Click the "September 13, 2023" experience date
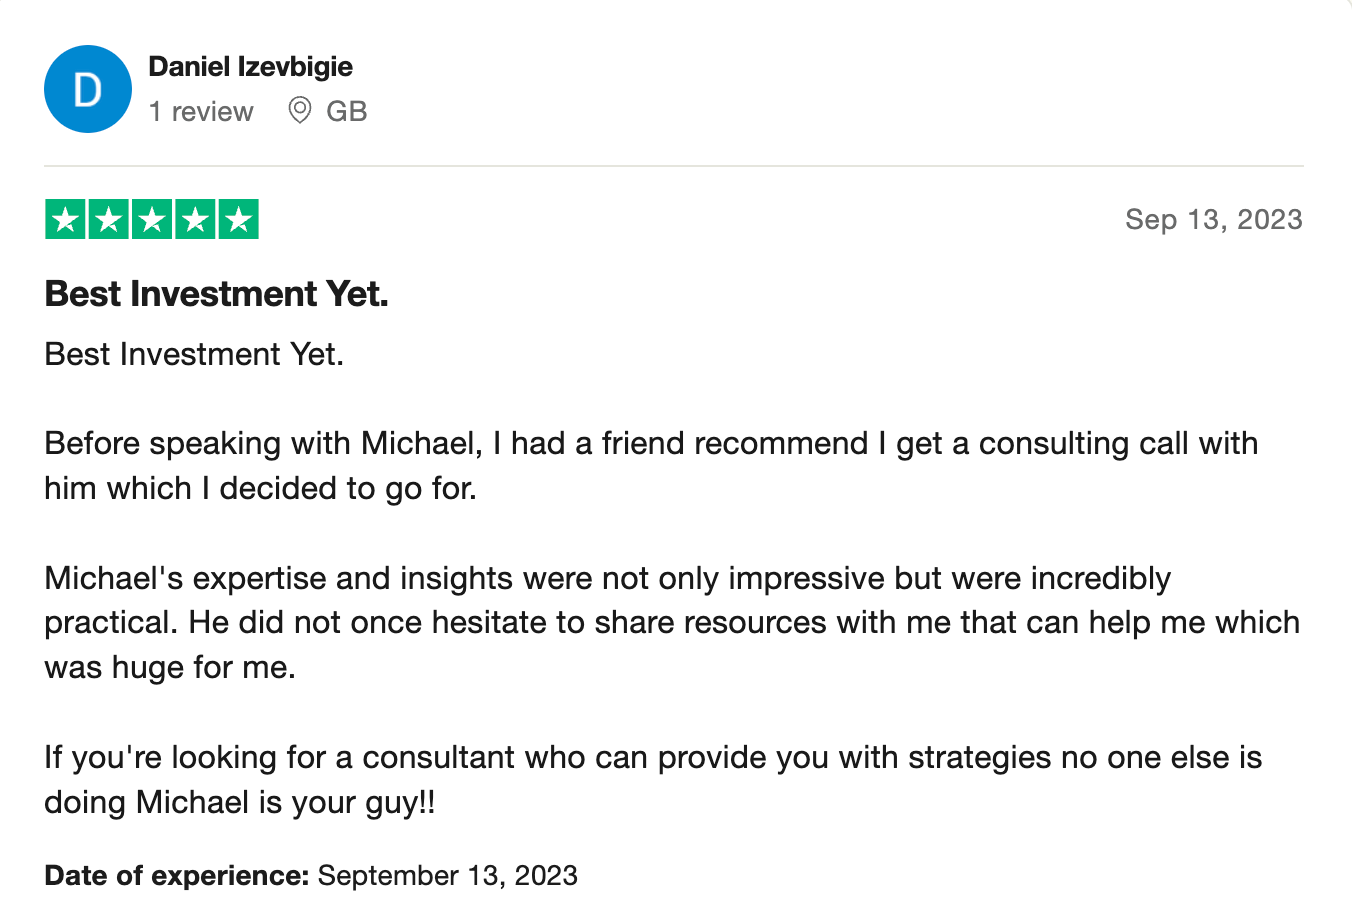The width and height of the screenshot is (1352, 918). [x=447, y=875]
